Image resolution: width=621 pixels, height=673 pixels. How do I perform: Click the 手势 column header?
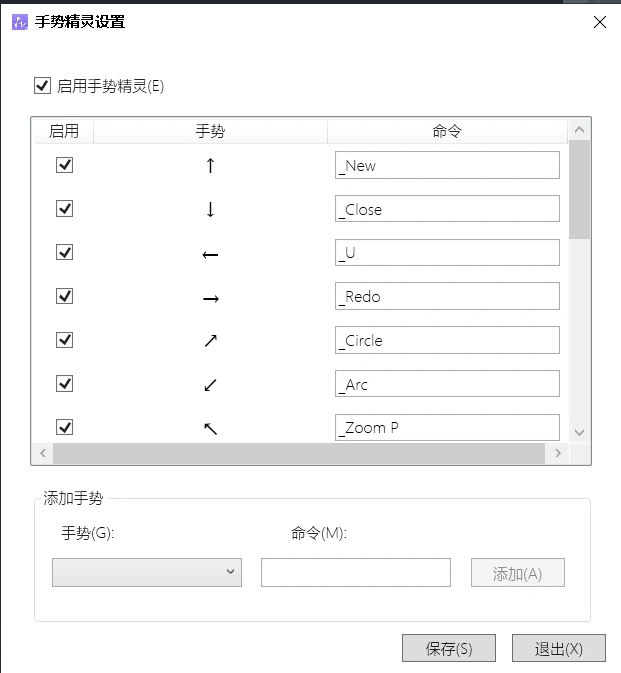[x=210, y=131]
